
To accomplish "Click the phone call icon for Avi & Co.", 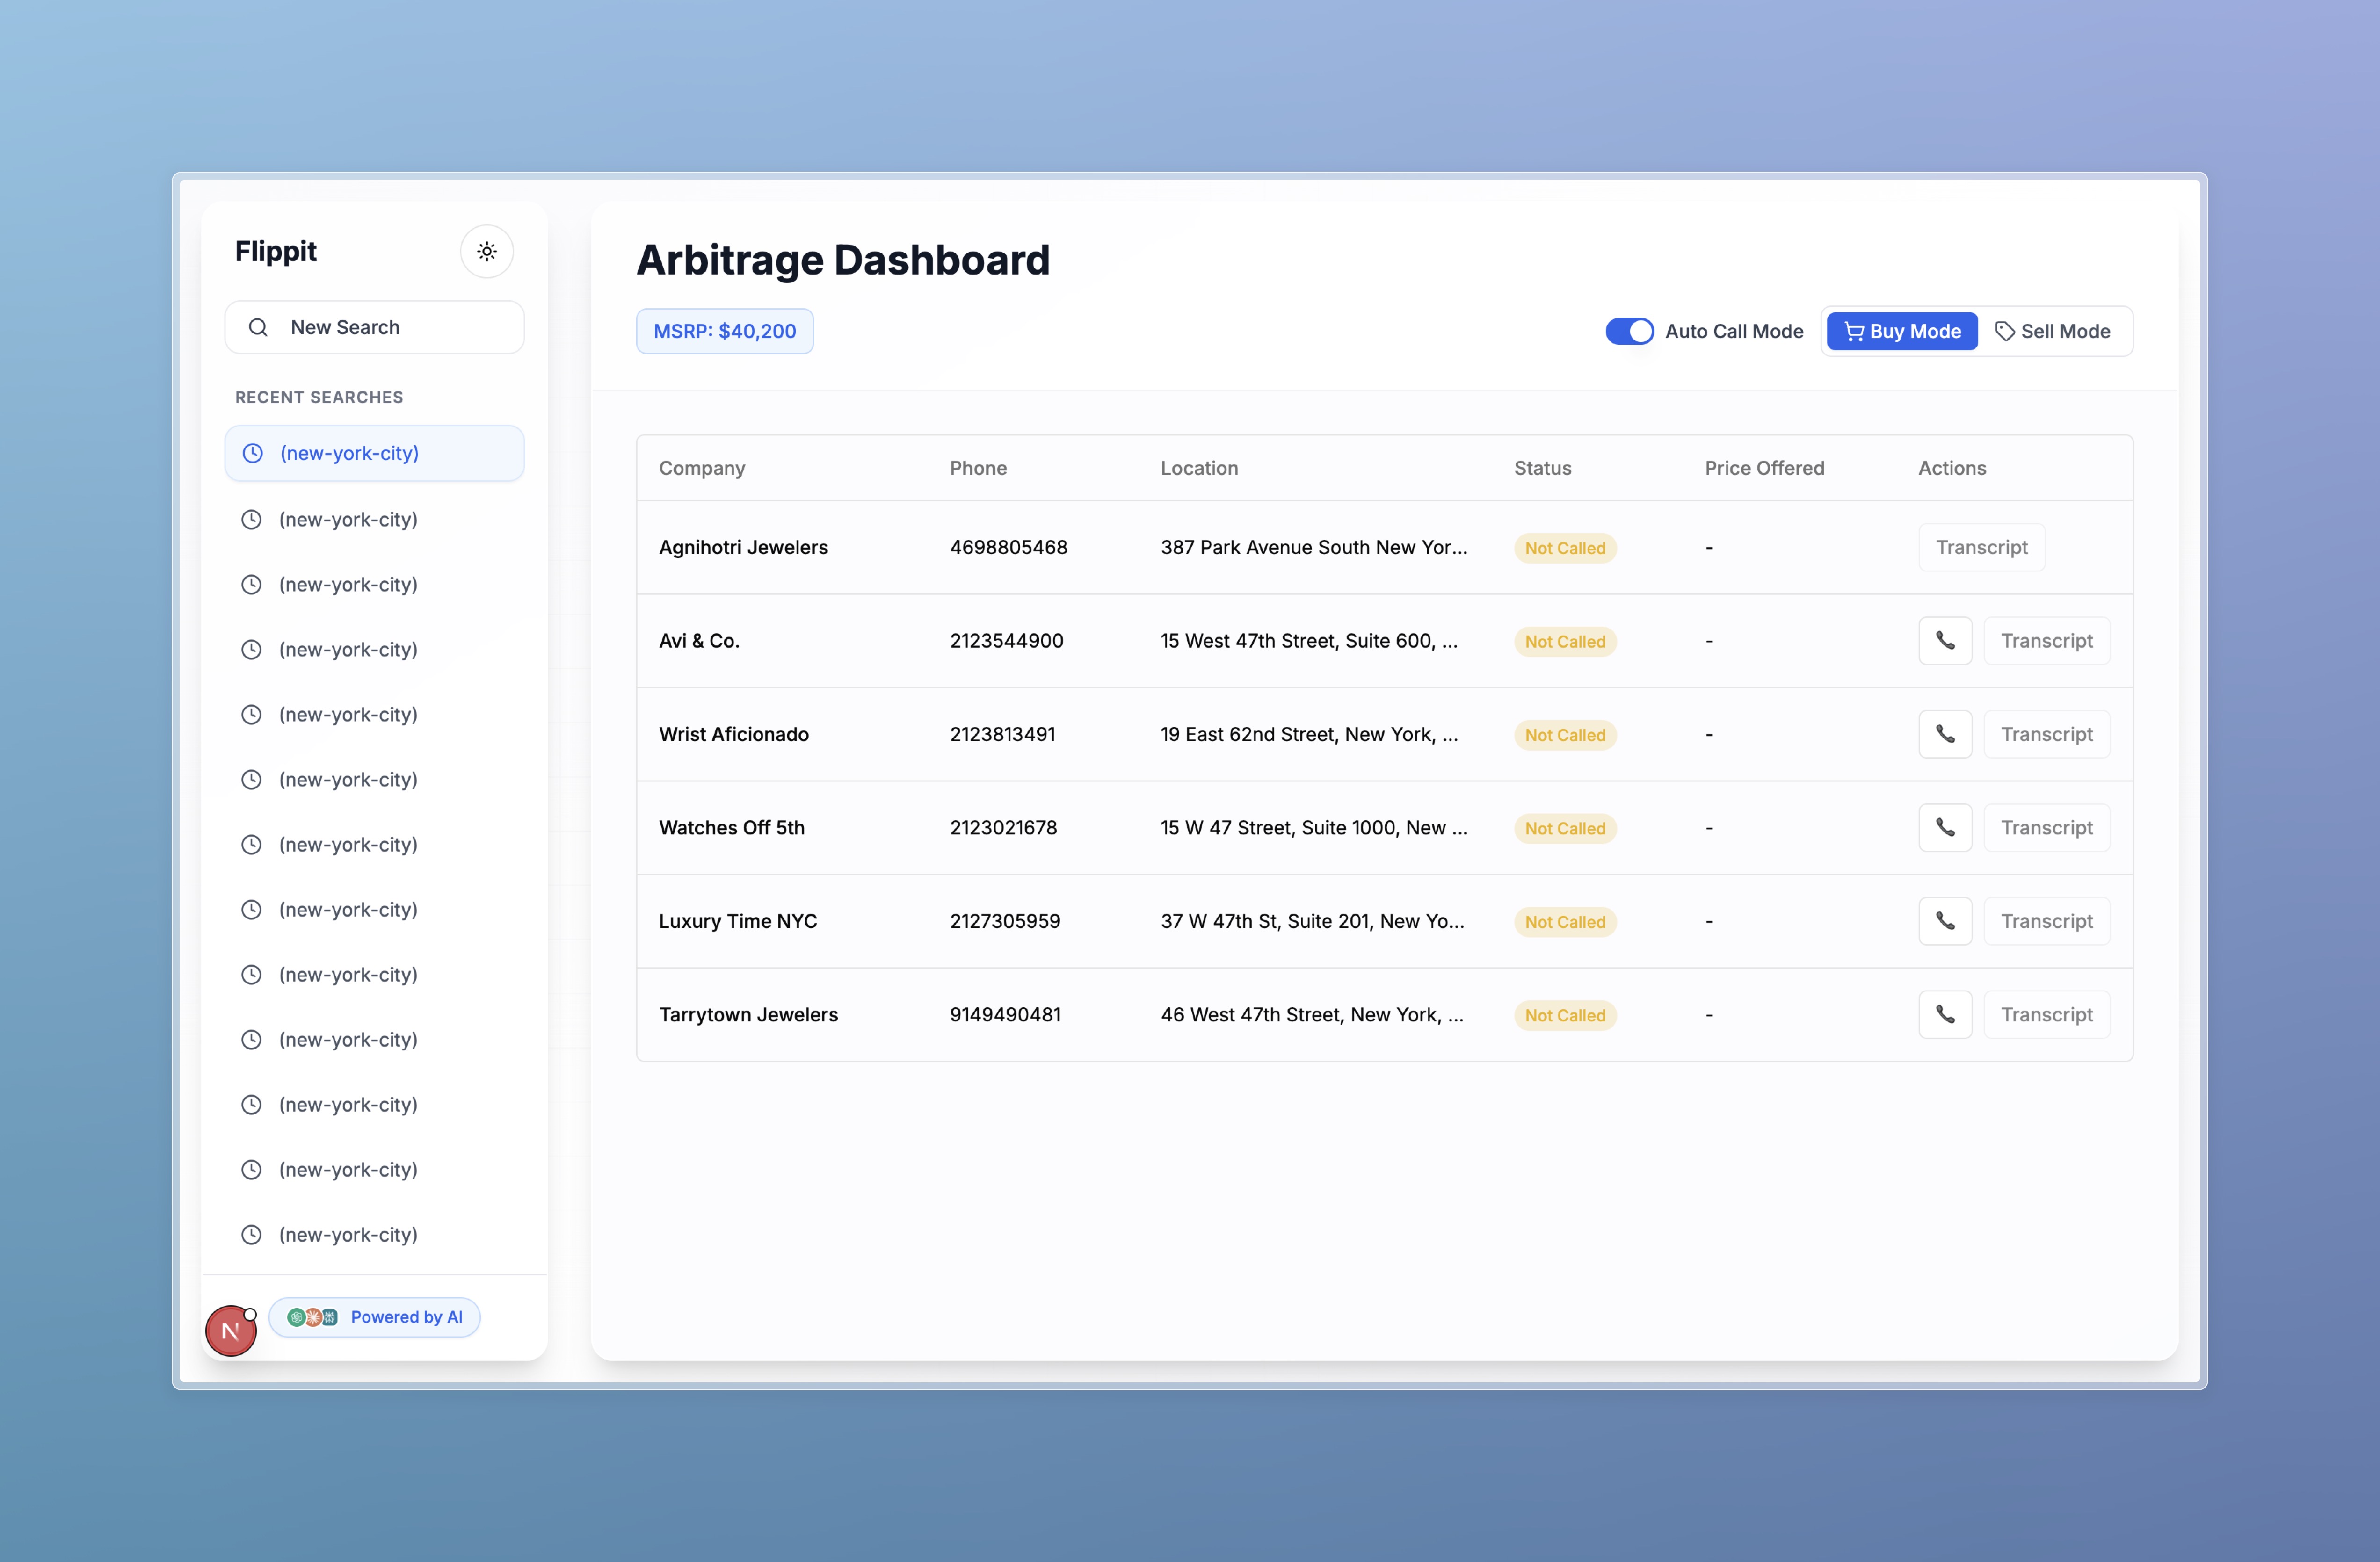I will (x=1944, y=641).
